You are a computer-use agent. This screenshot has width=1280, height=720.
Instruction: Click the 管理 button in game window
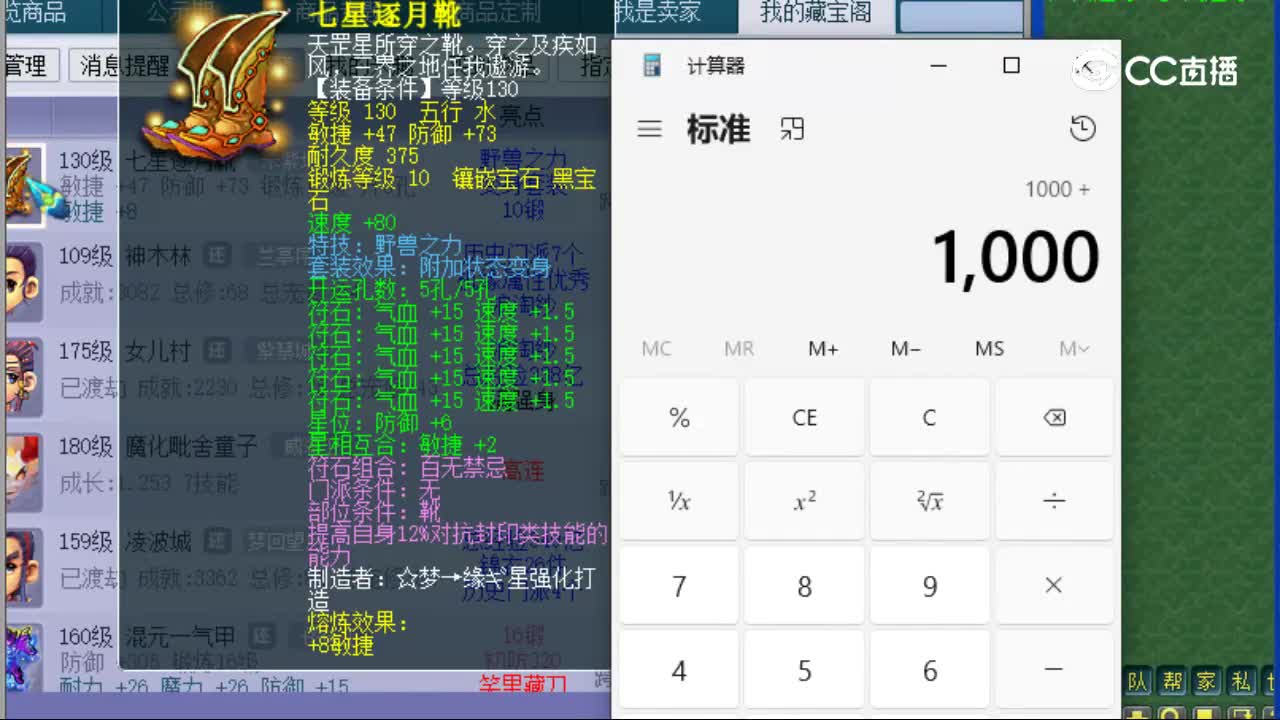point(26,66)
